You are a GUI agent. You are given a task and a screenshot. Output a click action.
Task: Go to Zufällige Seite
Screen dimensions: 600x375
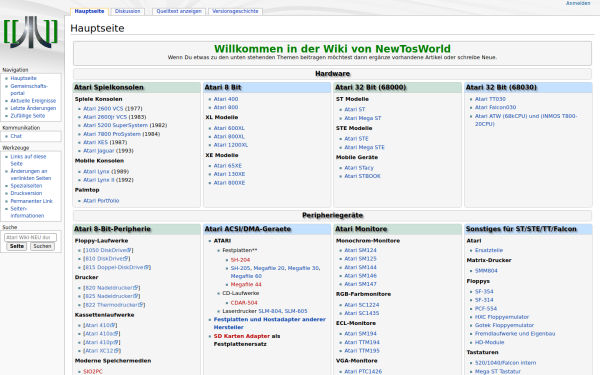[x=28, y=116]
